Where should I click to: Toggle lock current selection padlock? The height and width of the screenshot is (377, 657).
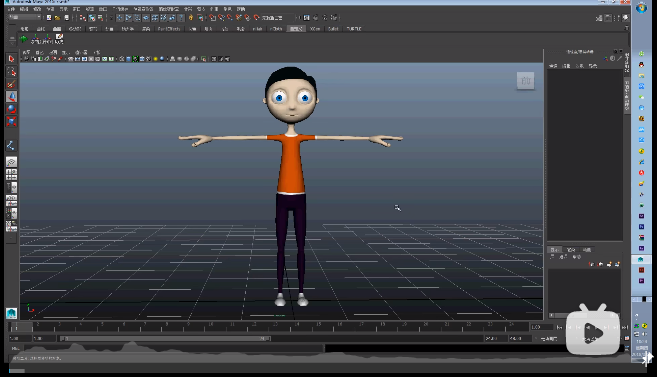191,18
